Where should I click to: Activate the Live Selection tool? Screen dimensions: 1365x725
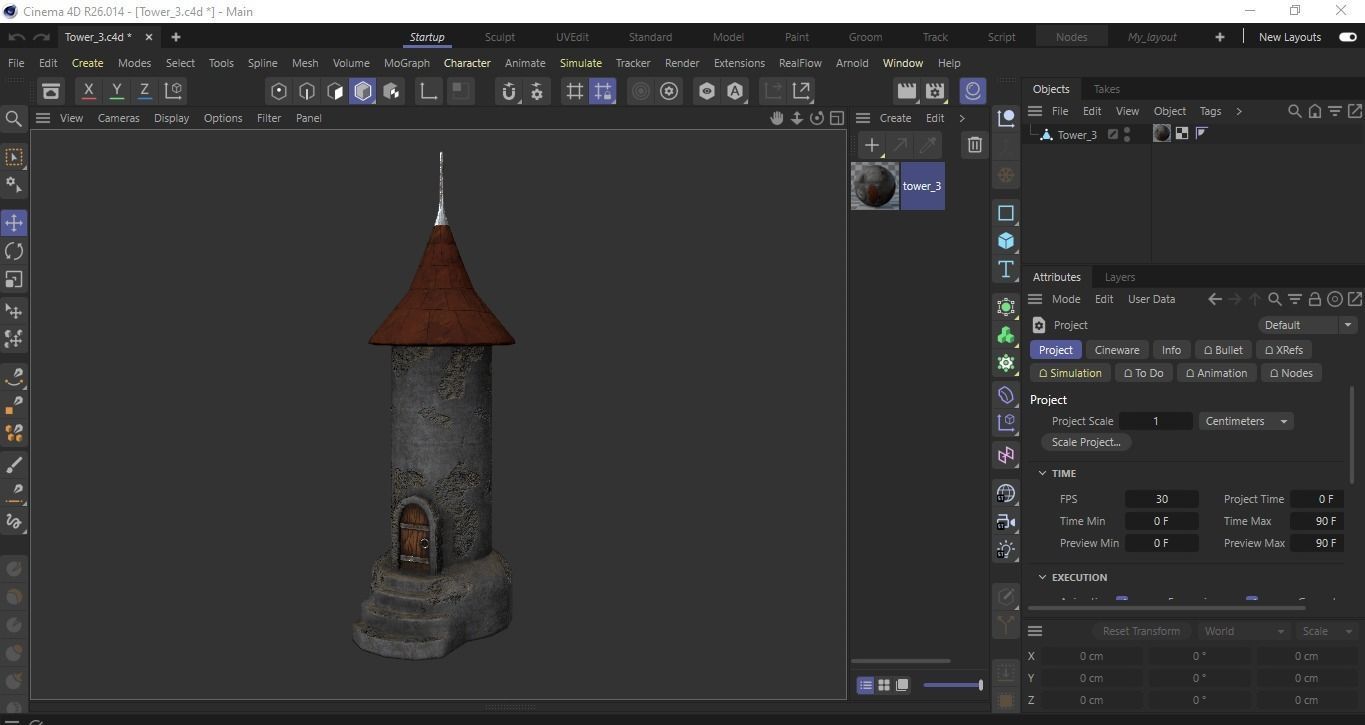14,157
